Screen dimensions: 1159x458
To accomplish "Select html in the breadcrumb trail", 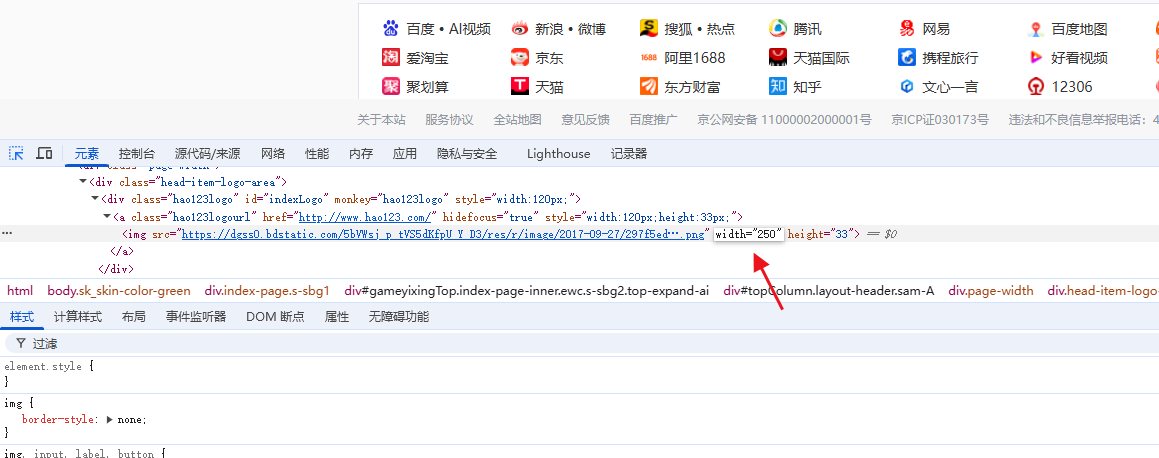I will coord(20,290).
